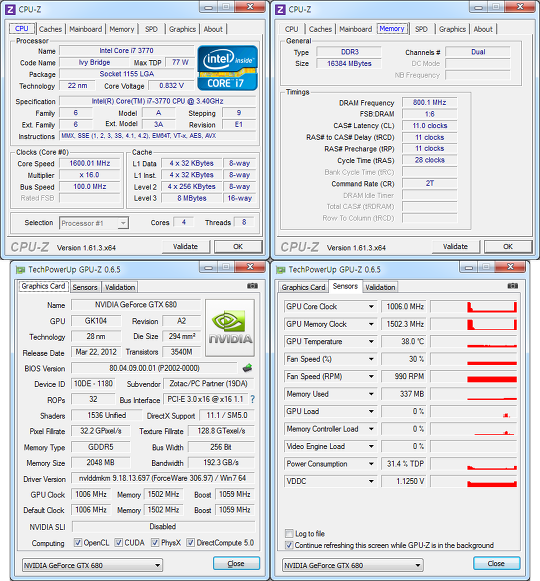Expand the Power Consumption sensor dropdown
540x581 pixels.
[371, 464]
